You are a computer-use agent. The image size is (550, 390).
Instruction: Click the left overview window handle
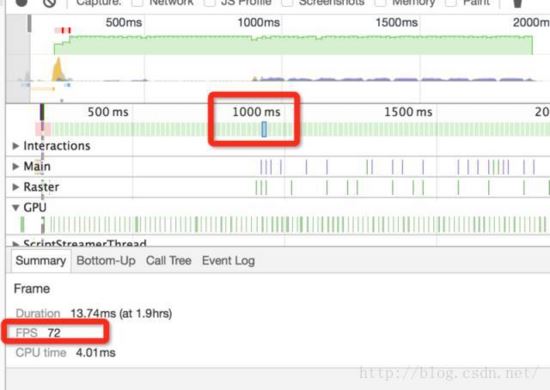click(29, 24)
